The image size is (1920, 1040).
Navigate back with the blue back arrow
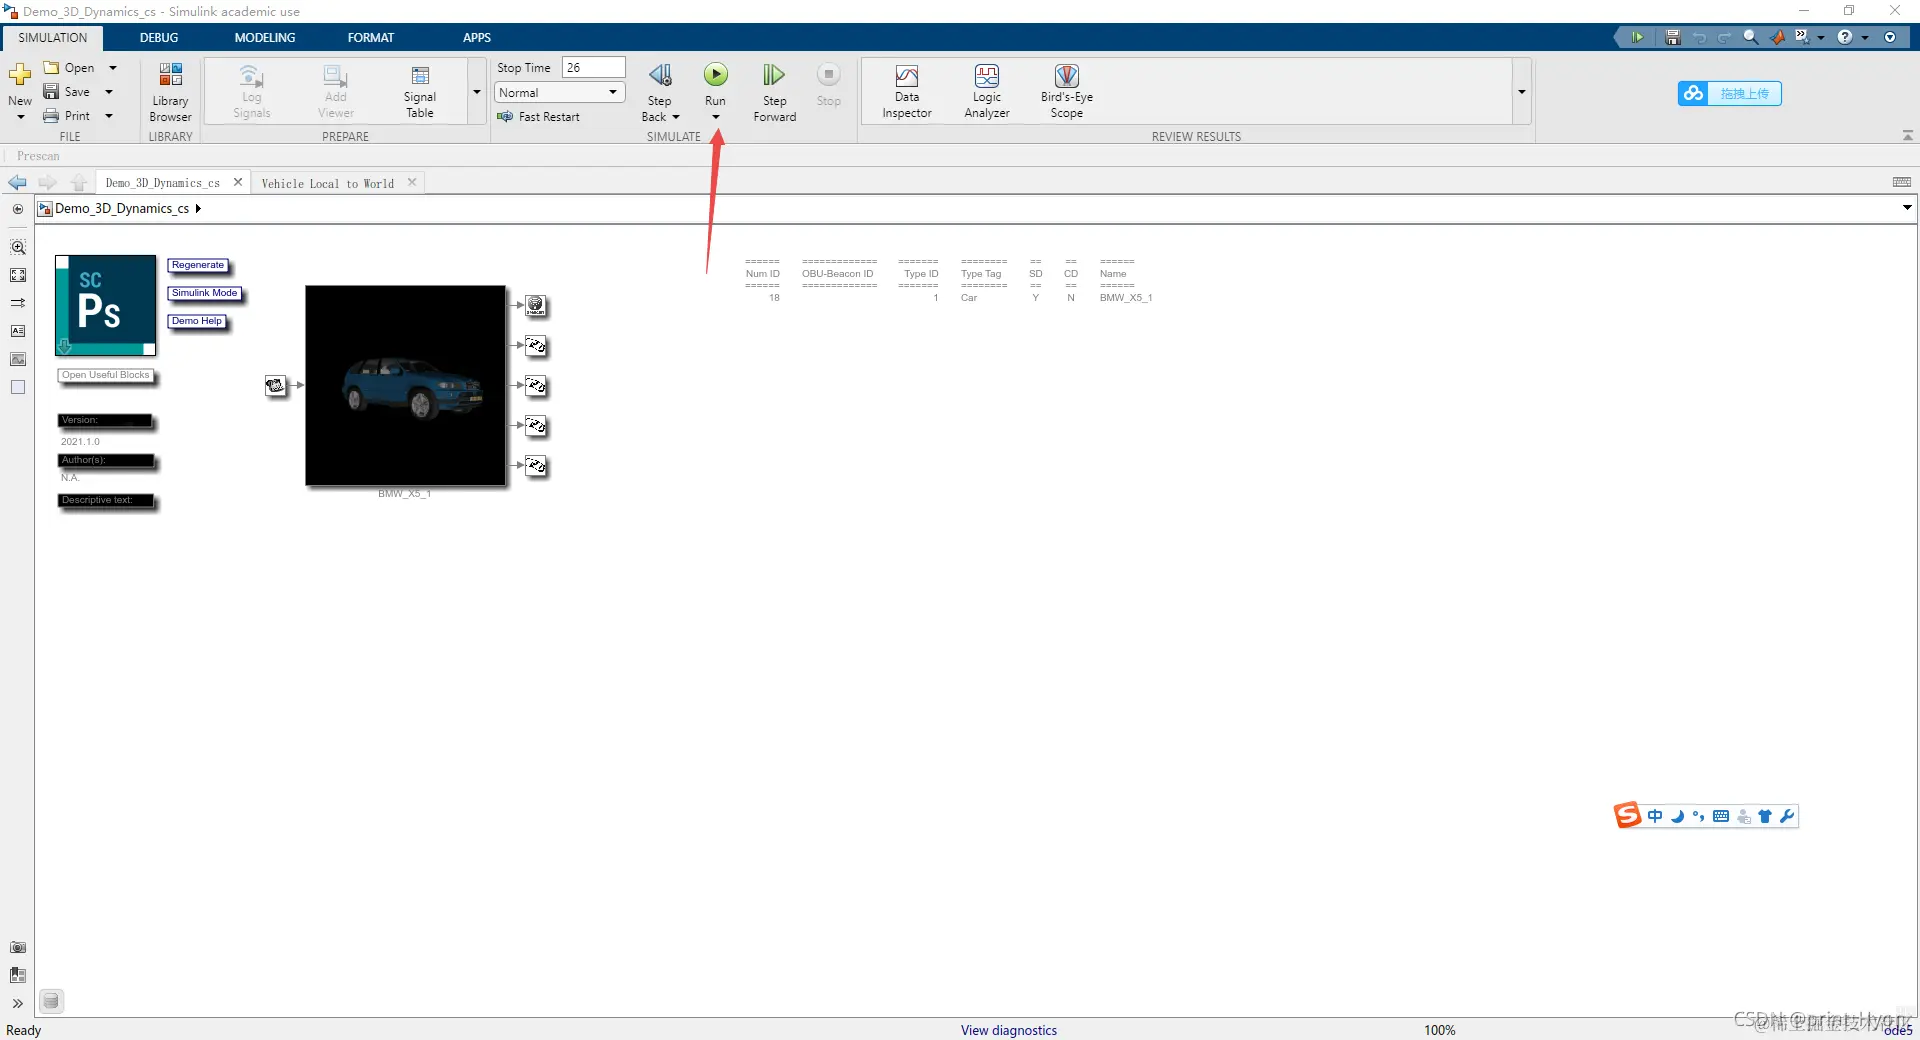coord(17,183)
